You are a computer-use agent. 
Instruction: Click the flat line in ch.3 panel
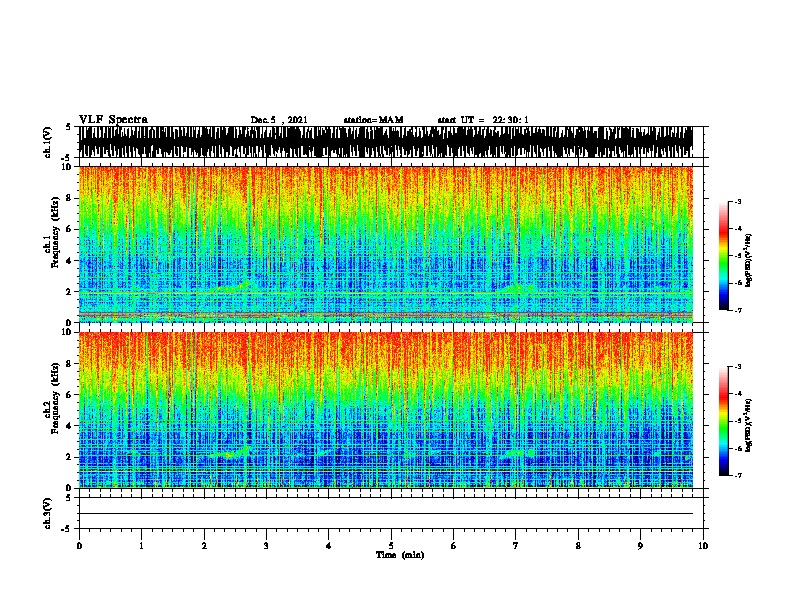pyautogui.click(x=386, y=514)
